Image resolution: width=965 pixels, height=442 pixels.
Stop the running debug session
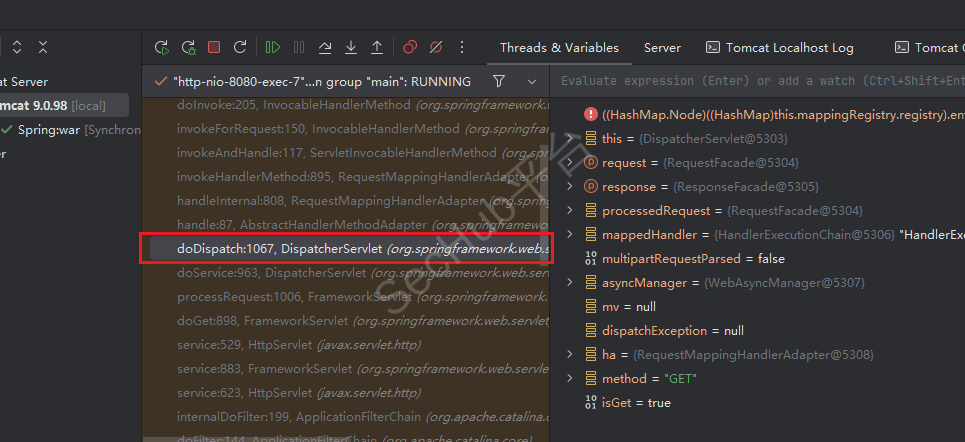(214, 47)
